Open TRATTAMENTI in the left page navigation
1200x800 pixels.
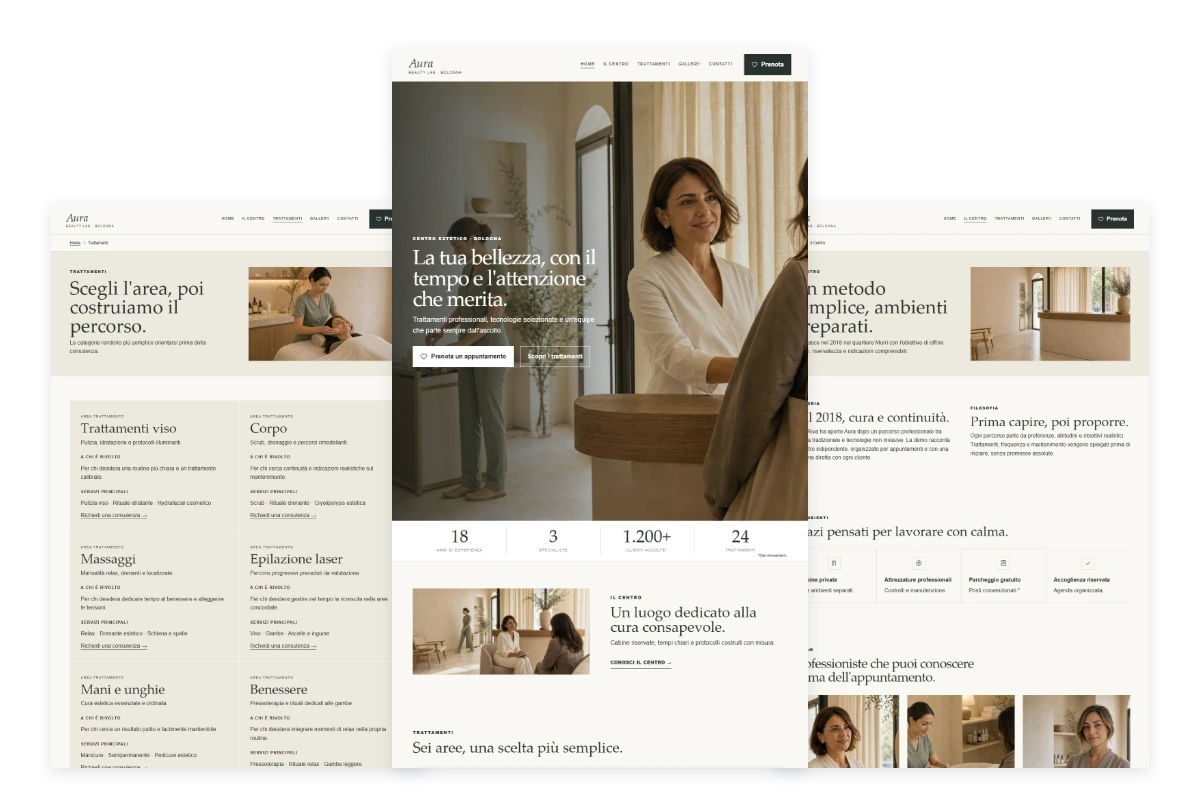tap(287, 218)
